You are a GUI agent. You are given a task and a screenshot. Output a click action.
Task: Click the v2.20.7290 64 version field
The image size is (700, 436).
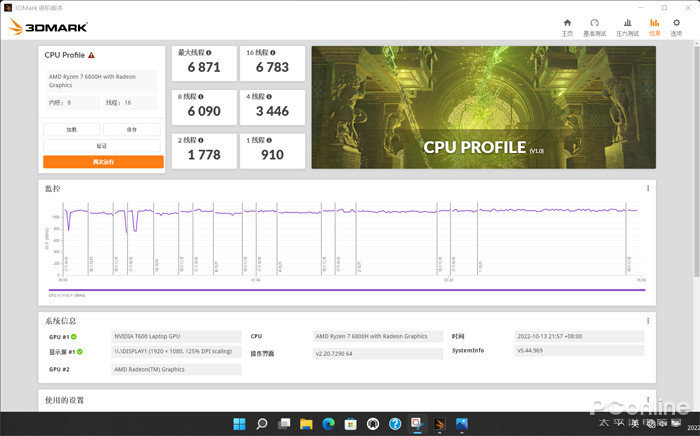pyautogui.click(x=378, y=353)
